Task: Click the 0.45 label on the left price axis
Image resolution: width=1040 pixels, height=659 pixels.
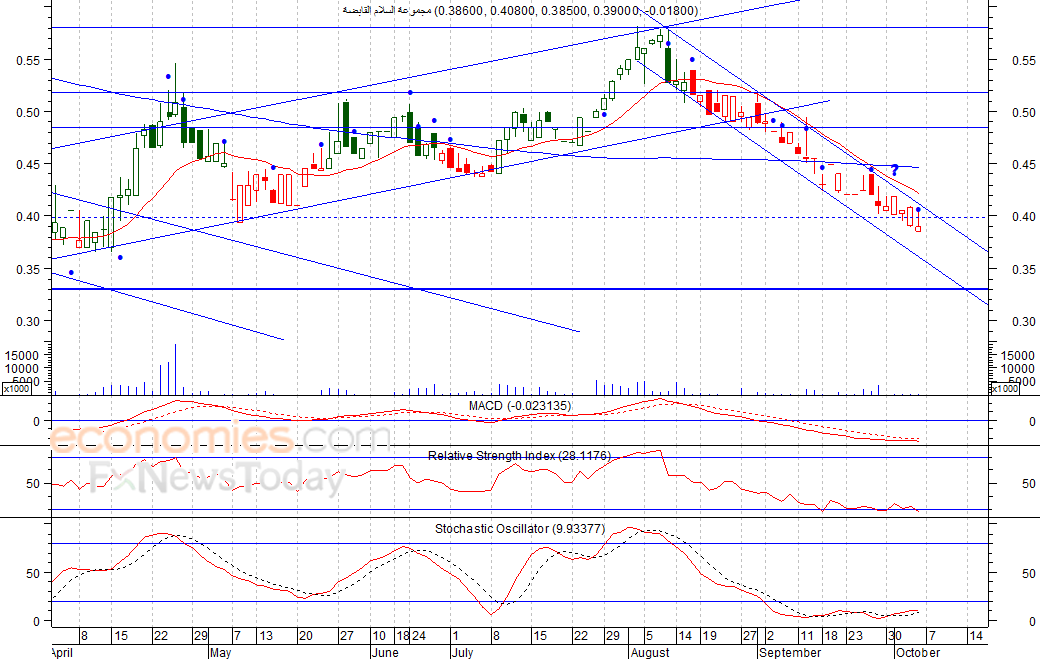Action: (28, 164)
